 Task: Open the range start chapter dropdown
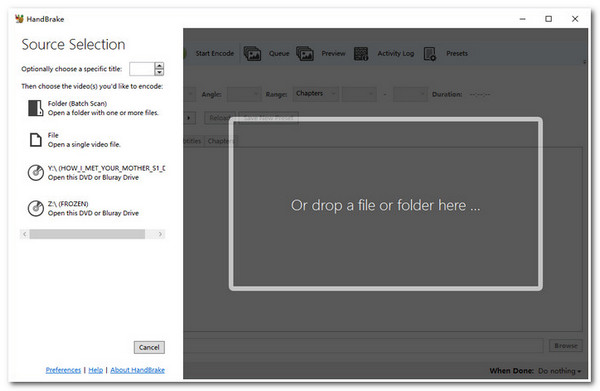[x=359, y=94]
